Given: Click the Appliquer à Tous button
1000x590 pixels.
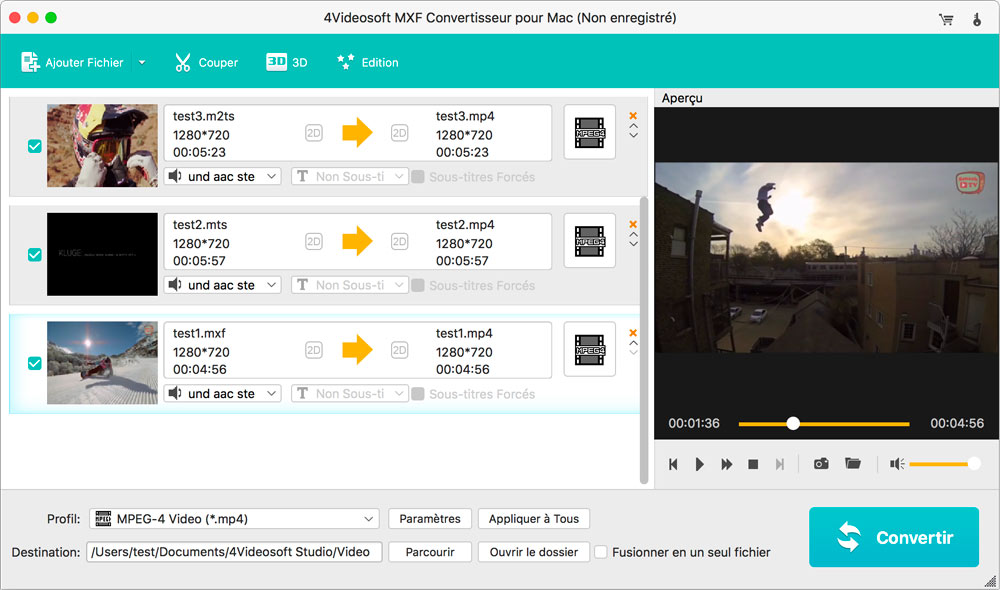Looking at the screenshot, I should (534, 519).
